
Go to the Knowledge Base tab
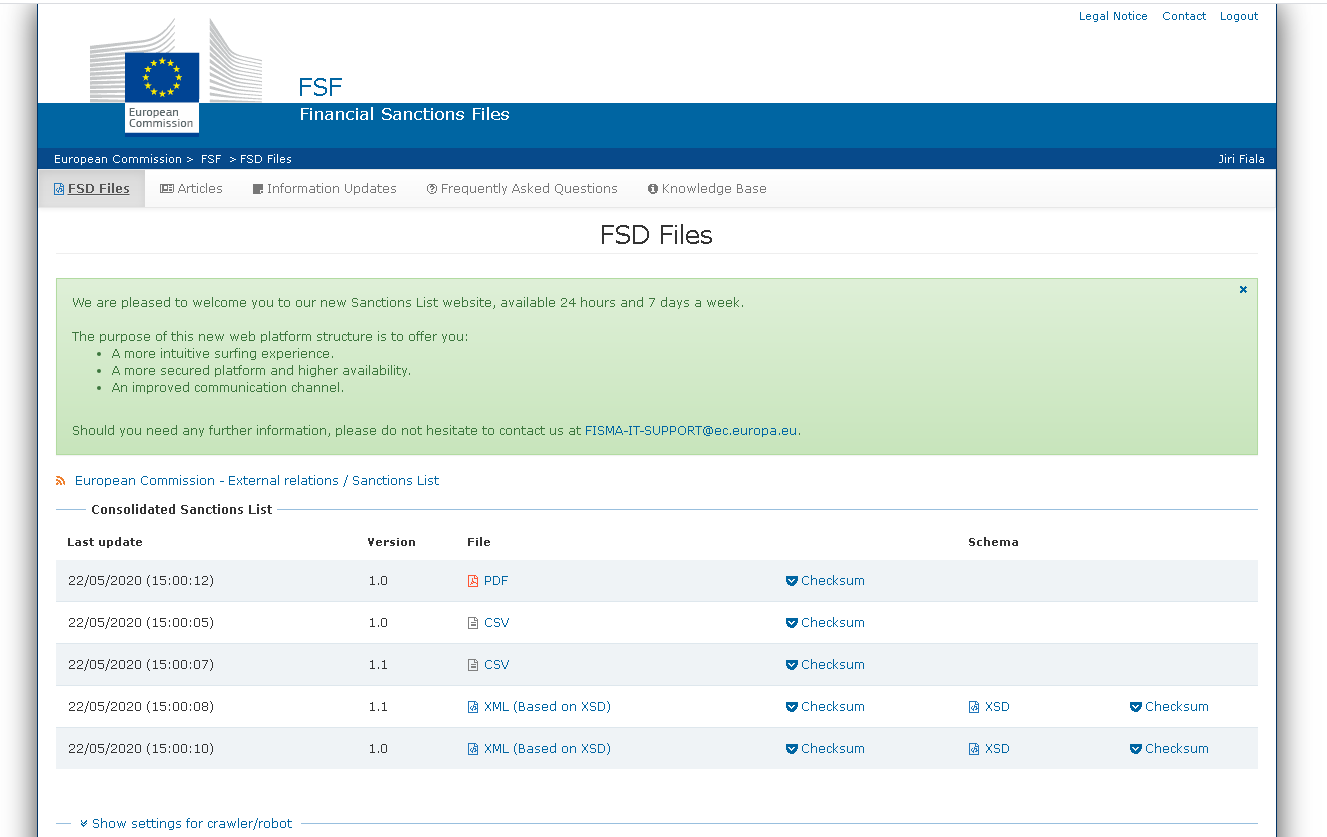pos(707,189)
